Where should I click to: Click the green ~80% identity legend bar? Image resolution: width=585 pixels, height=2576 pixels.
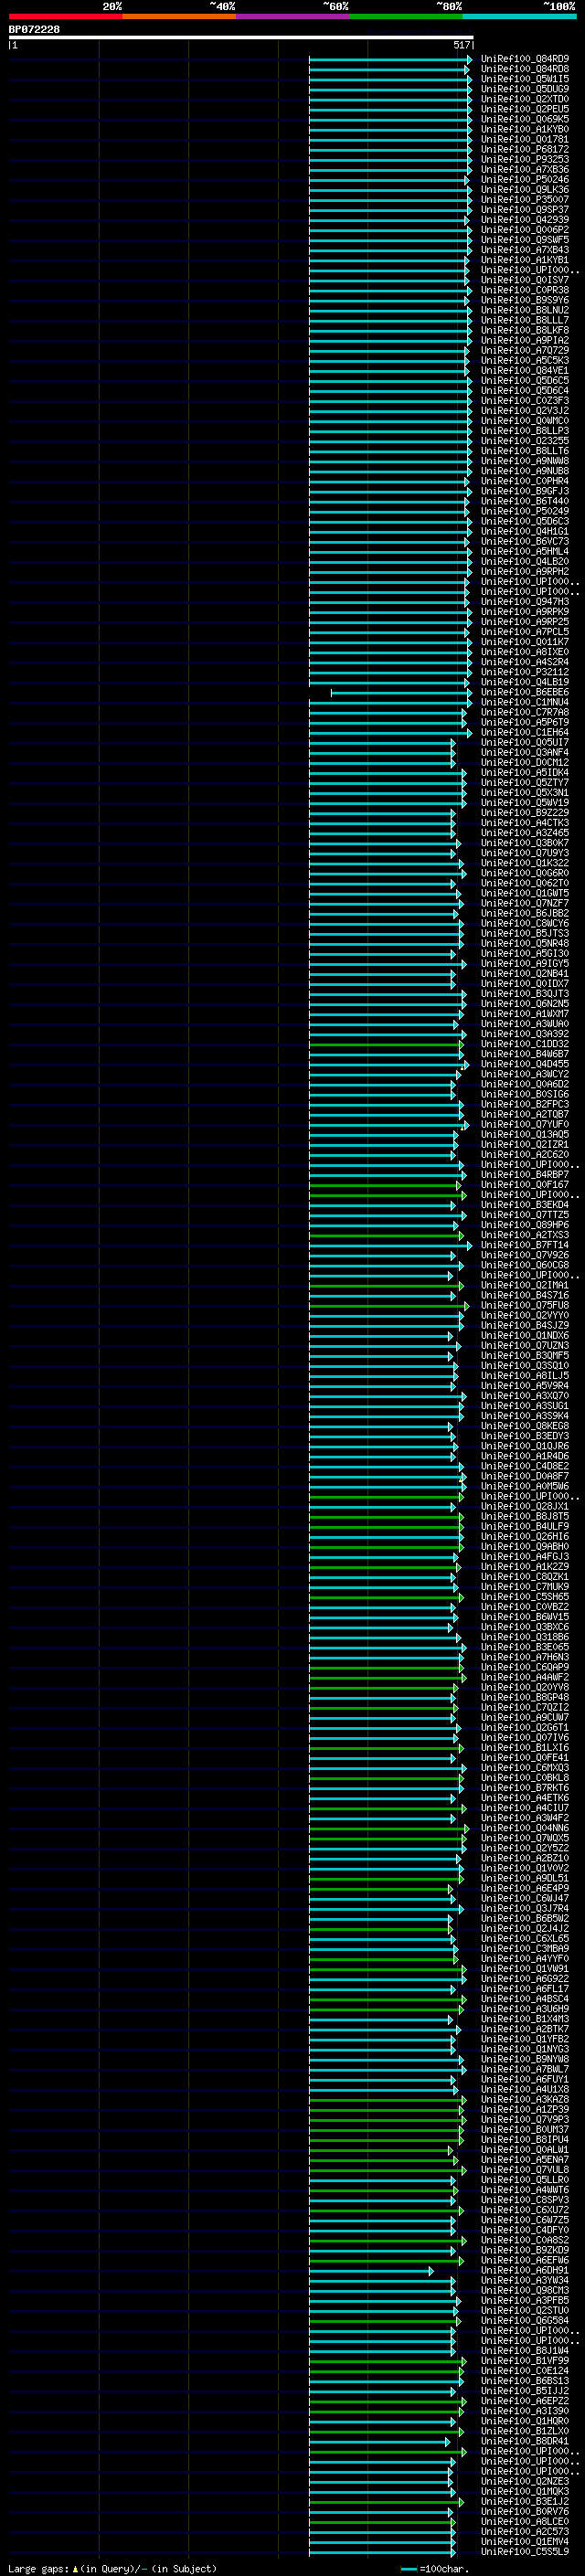pyautogui.click(x=406, y=16)
